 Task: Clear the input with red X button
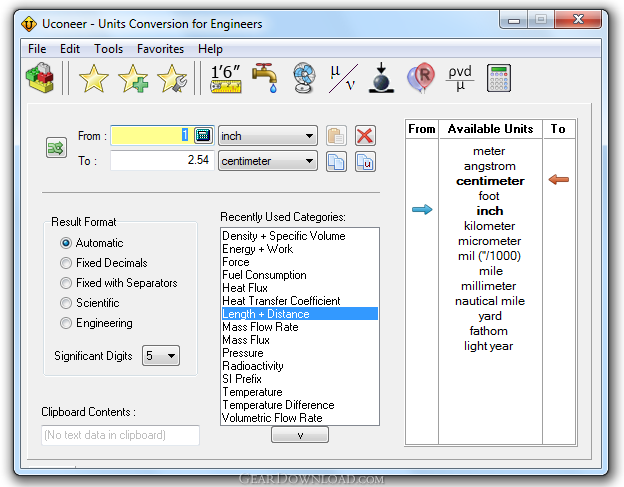365,136
